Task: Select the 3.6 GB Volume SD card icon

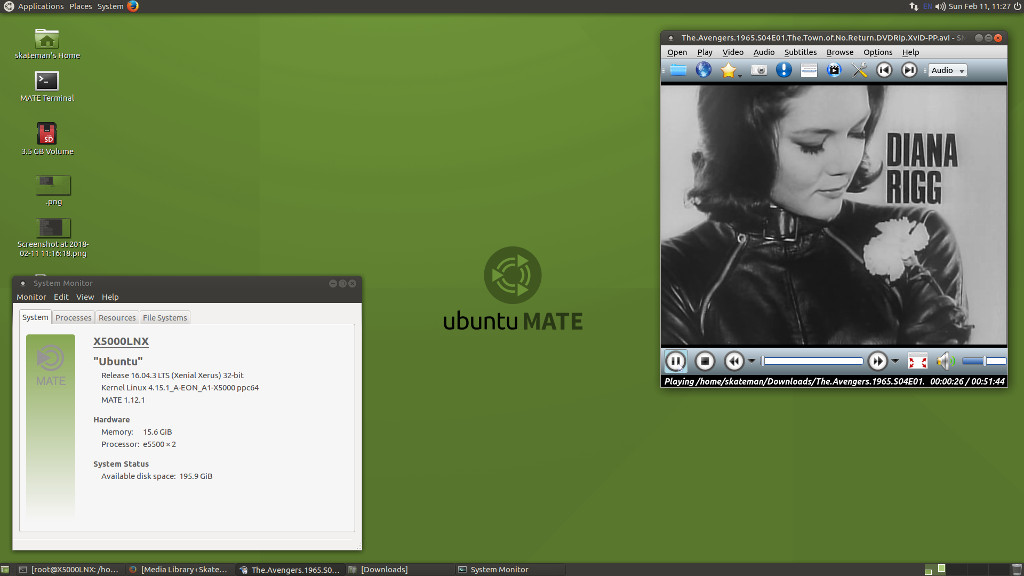Action: point(47,139)
